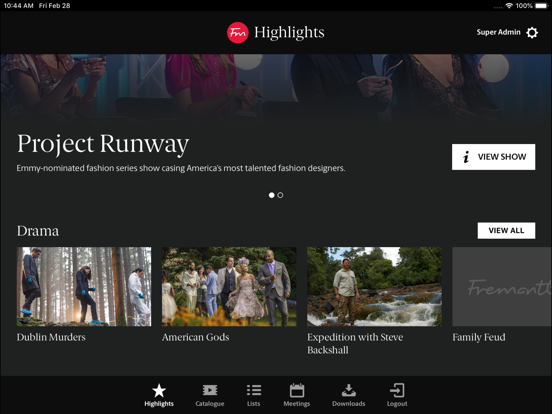Click the Highlights page title
The height and width of the screenshot is (414, 552).
[289, 32]
